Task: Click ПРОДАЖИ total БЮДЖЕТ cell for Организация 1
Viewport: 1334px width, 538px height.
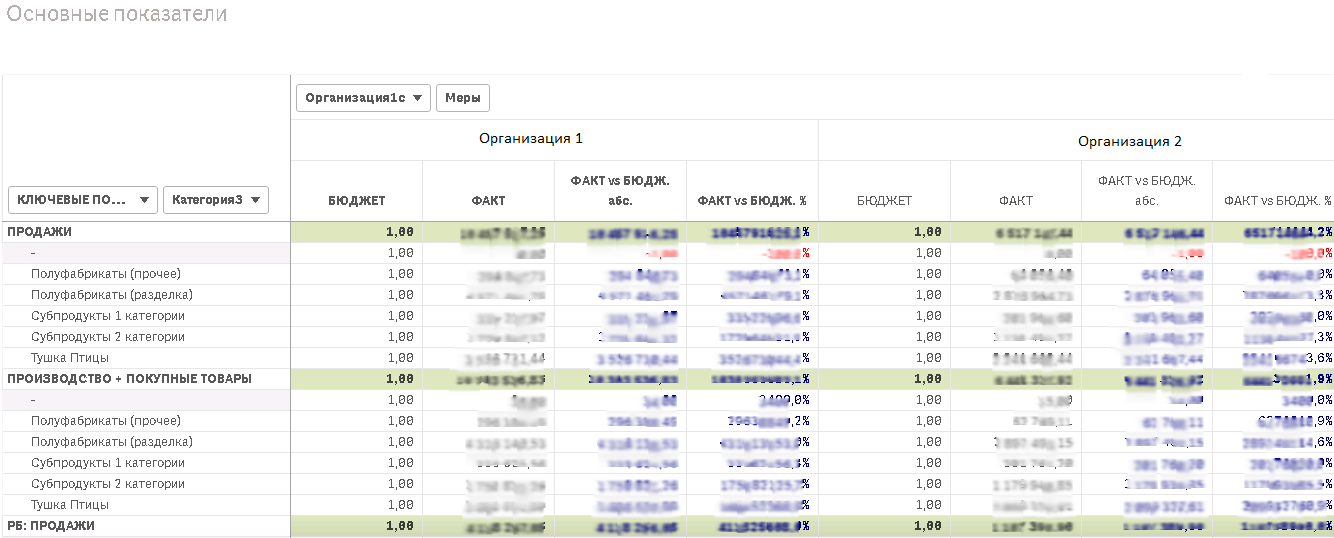Action: tap(357, 231)
